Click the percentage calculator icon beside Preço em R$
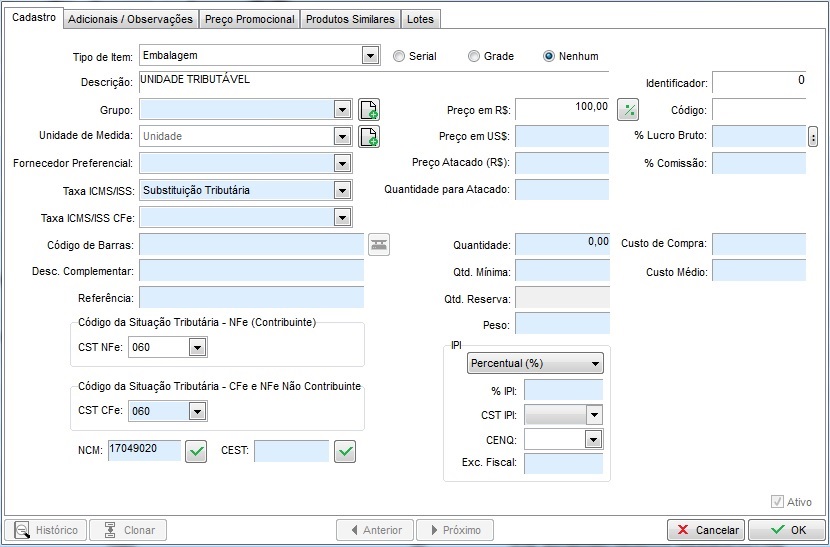The image size is (830, 547). click(628, 110)
